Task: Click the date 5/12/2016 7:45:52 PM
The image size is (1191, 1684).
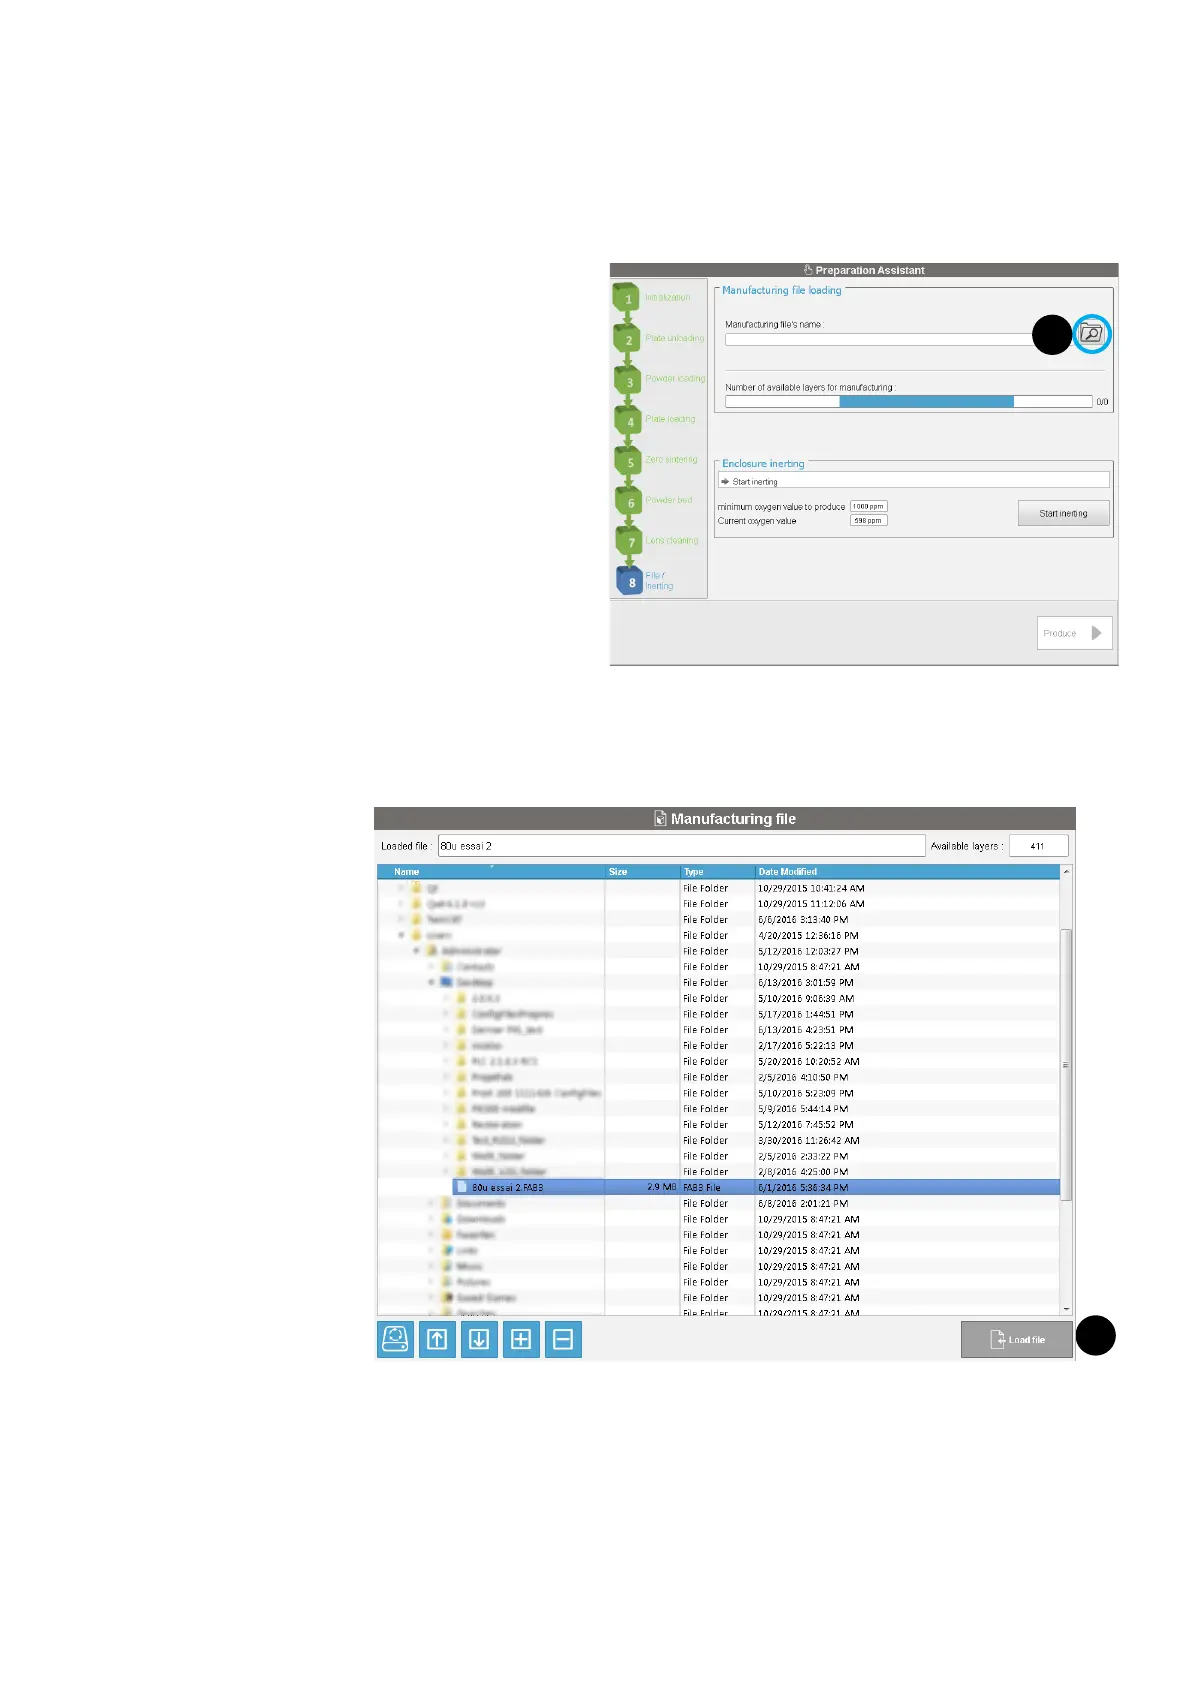Action: (x=806, y=1124)
